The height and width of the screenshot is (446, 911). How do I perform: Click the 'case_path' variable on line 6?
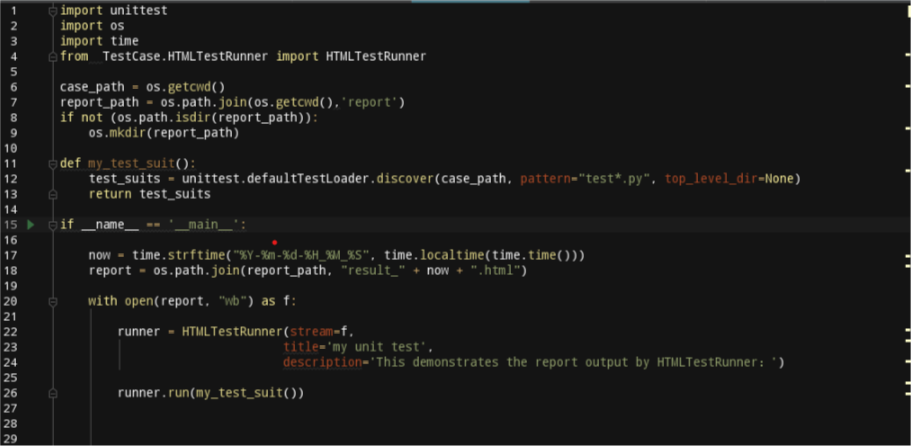point(92,87)
